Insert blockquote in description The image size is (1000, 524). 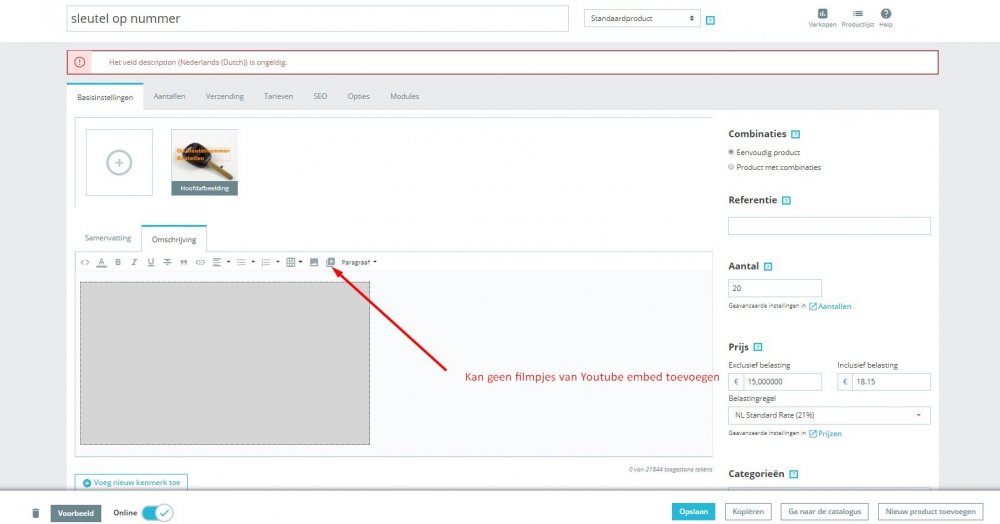[x=184, y=262]
